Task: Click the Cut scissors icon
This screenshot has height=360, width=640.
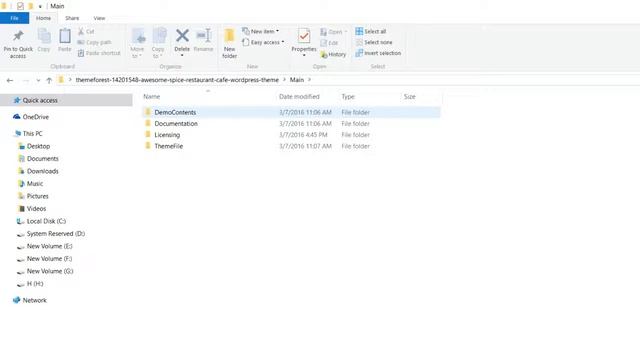Action: [81, 31]
